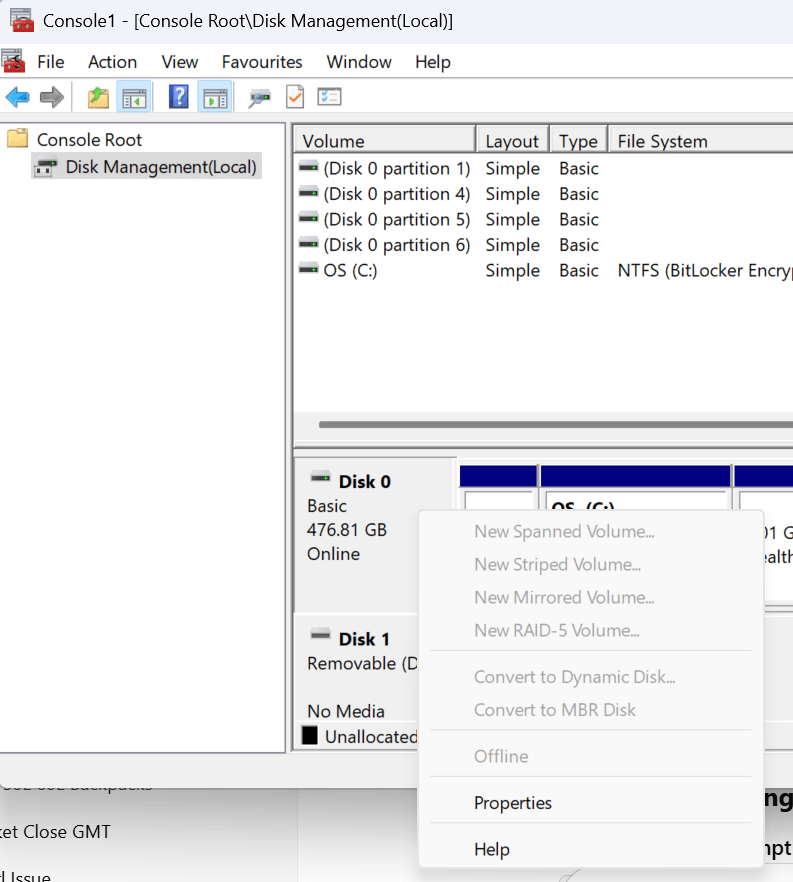Viewport: 793px width, 882px height.
Task: Click the document with checkmark toolbar icon
Action: (295, 97)
